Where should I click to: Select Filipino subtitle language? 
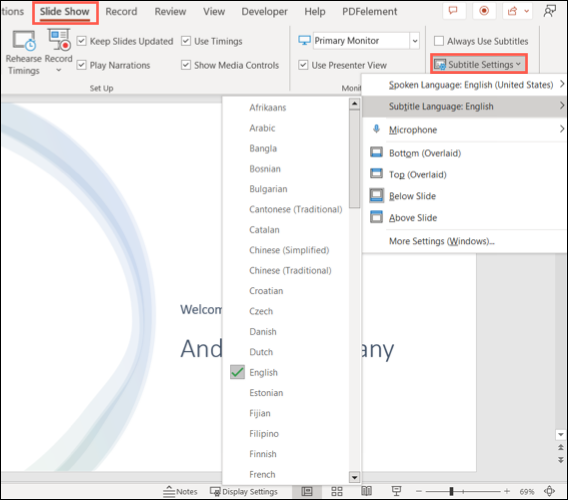264,433
